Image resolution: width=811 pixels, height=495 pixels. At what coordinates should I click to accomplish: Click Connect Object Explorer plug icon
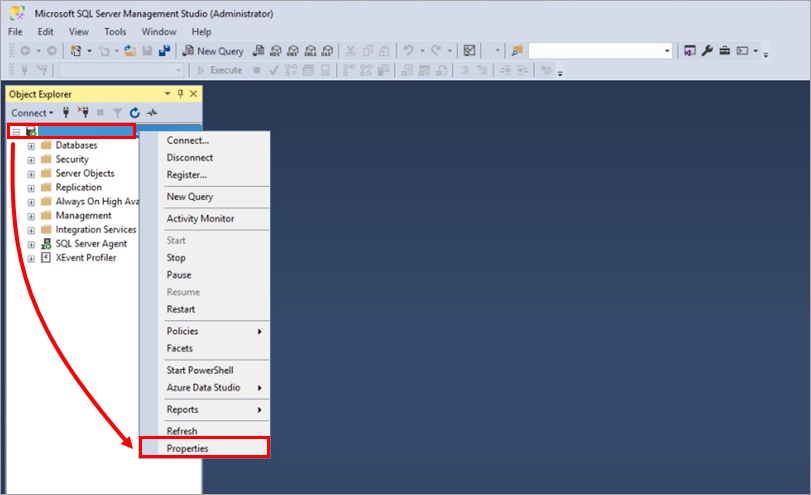tap(66, 112)
